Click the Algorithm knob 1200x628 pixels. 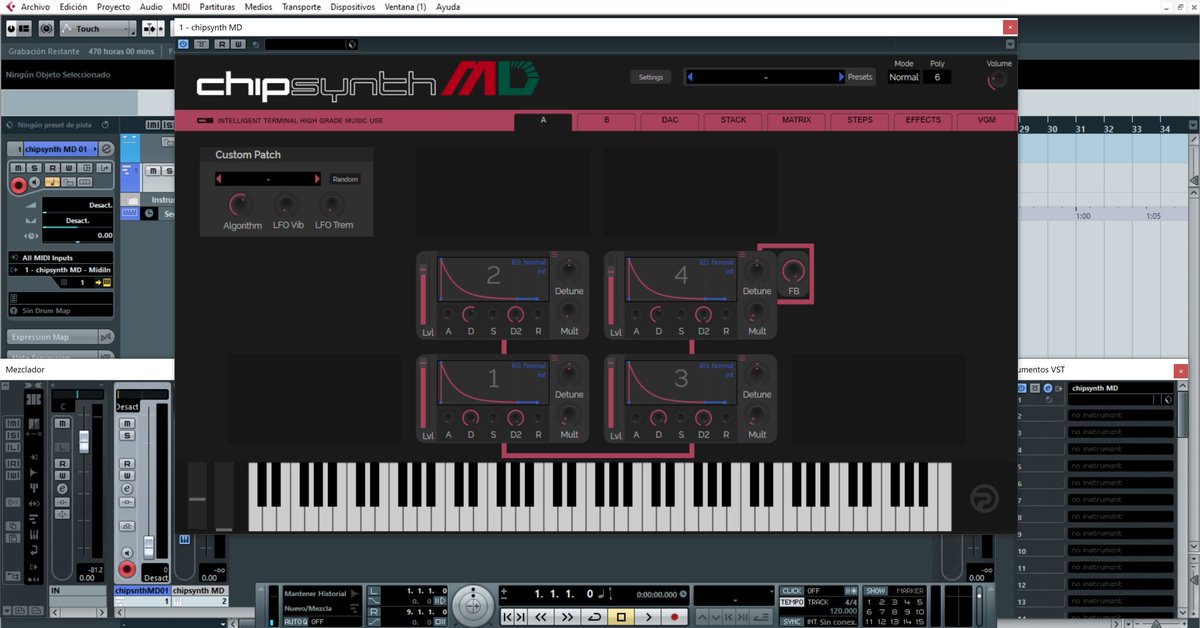pyautogui.click(x=241, y=205)
